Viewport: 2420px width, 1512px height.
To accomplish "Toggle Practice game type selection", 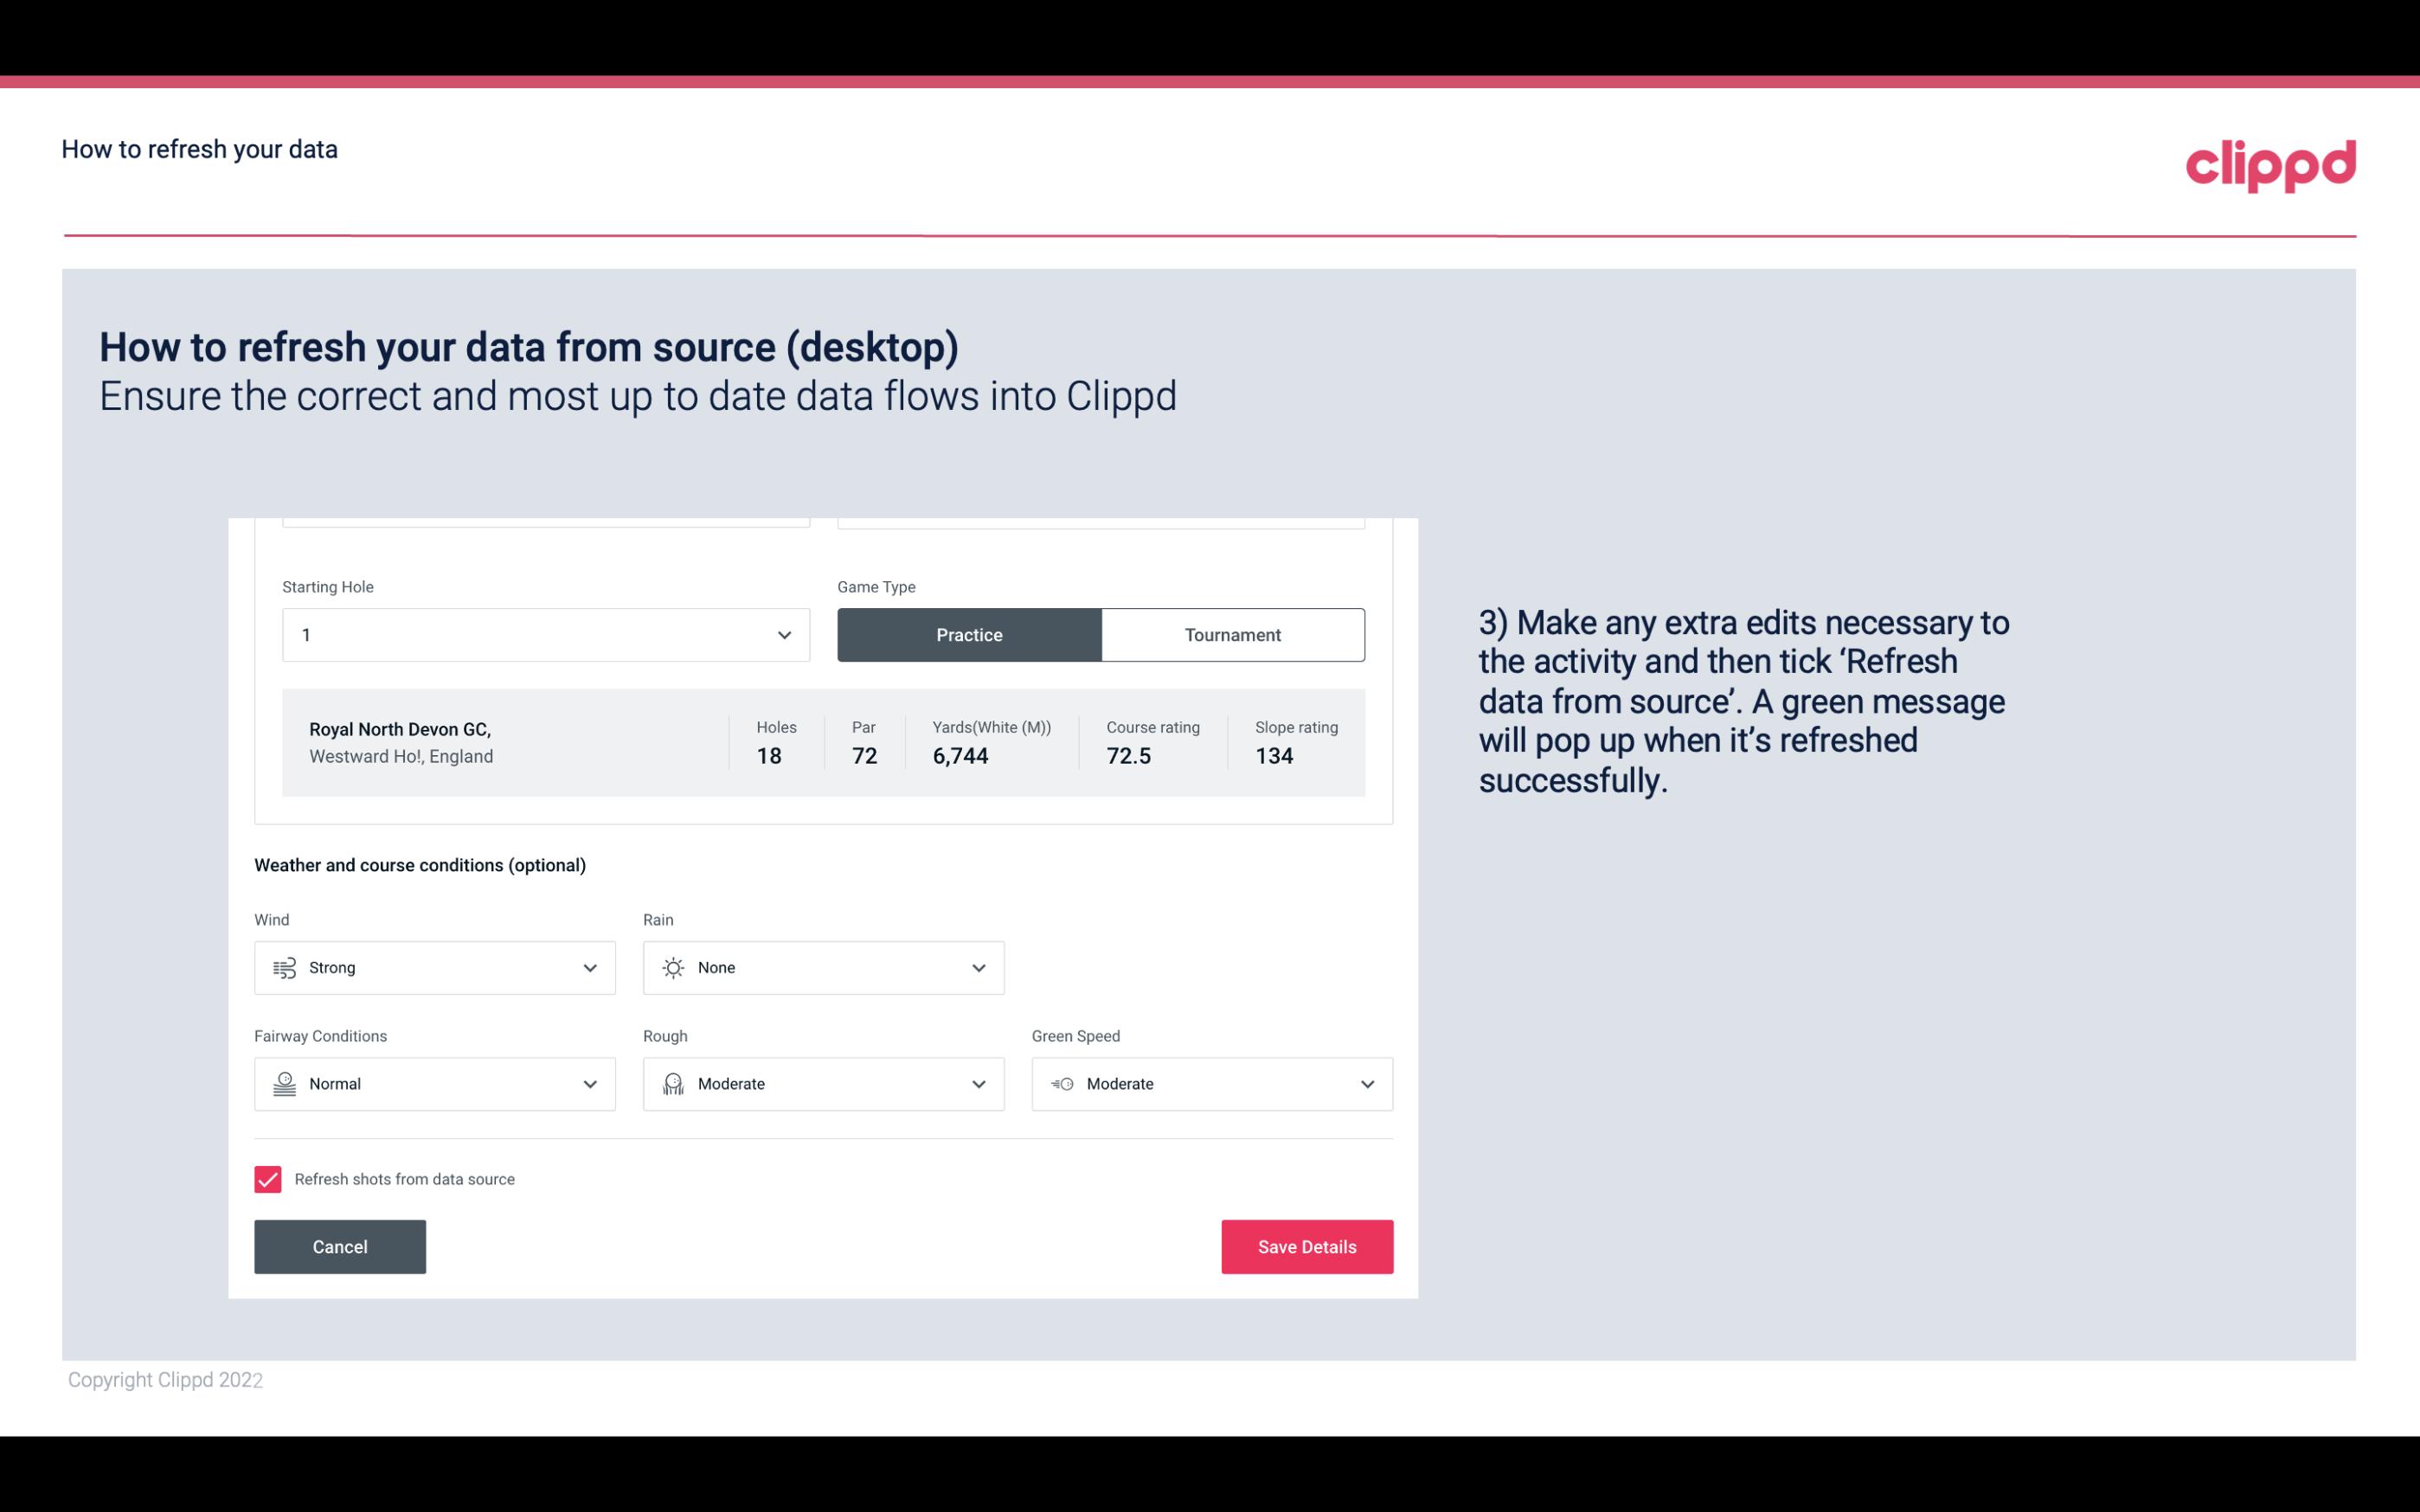I will tap(969, 634).
